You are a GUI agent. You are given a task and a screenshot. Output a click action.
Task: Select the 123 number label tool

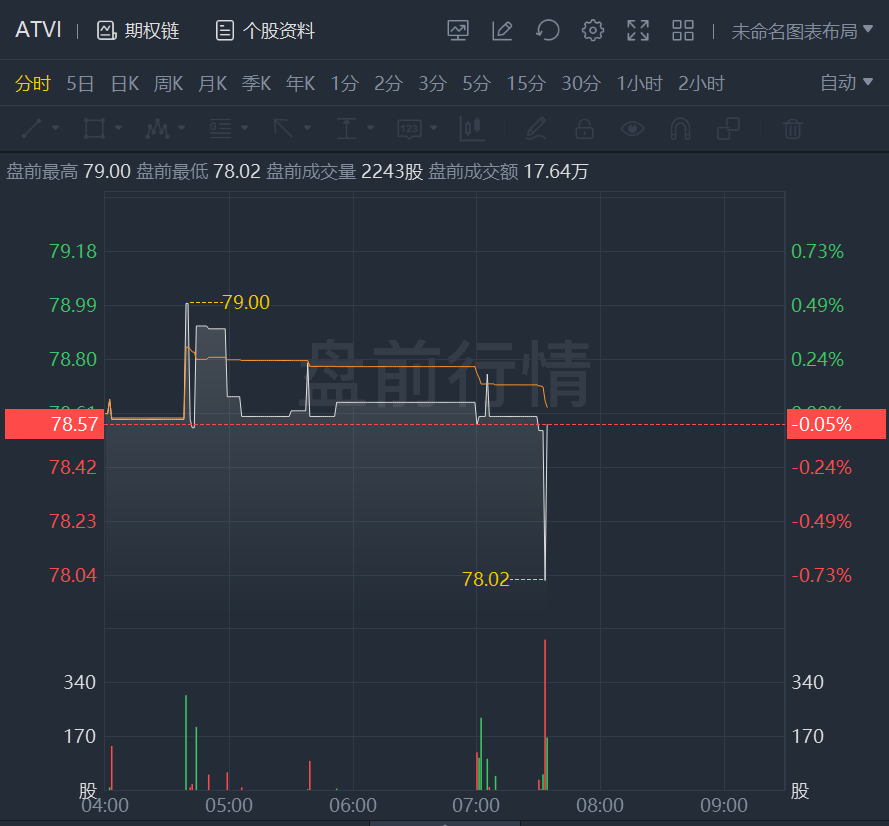(x=409, y=129)
